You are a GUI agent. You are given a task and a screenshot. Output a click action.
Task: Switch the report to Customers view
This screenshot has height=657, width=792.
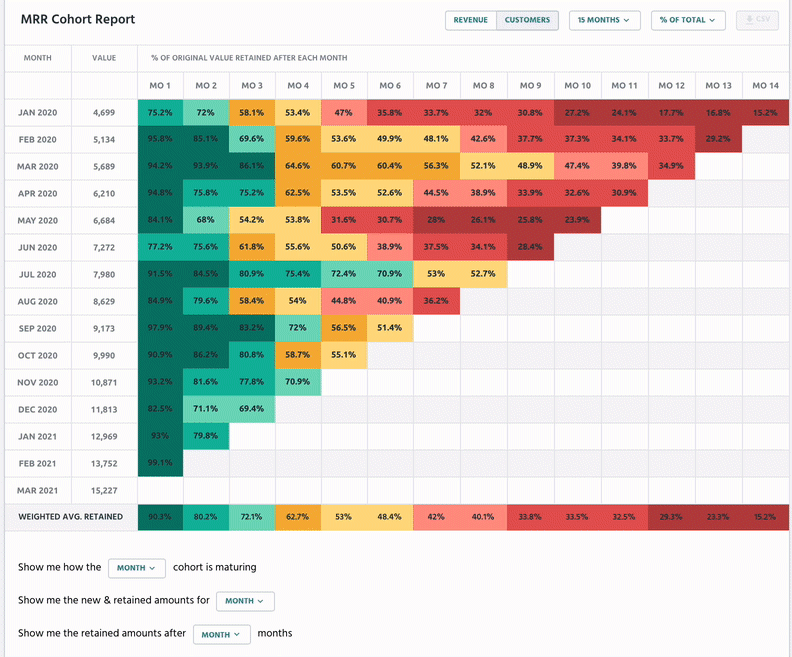[x=527, y=20]
